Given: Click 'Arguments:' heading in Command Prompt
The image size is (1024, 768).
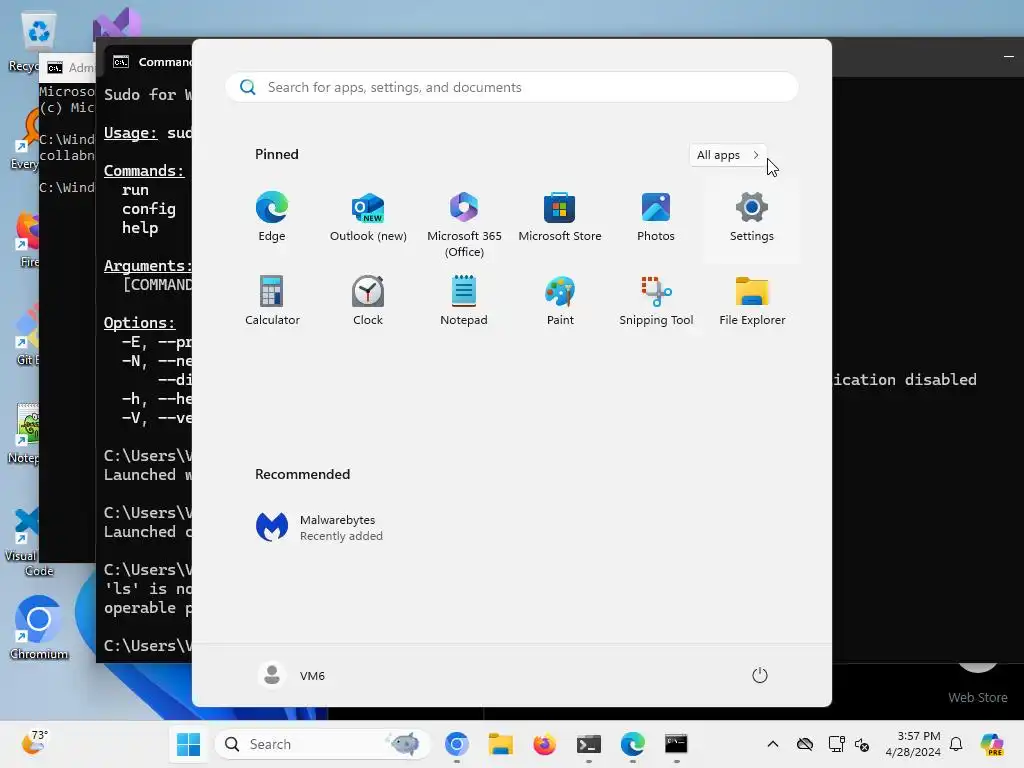Looking at the screenshot, I should pos(148,266).
